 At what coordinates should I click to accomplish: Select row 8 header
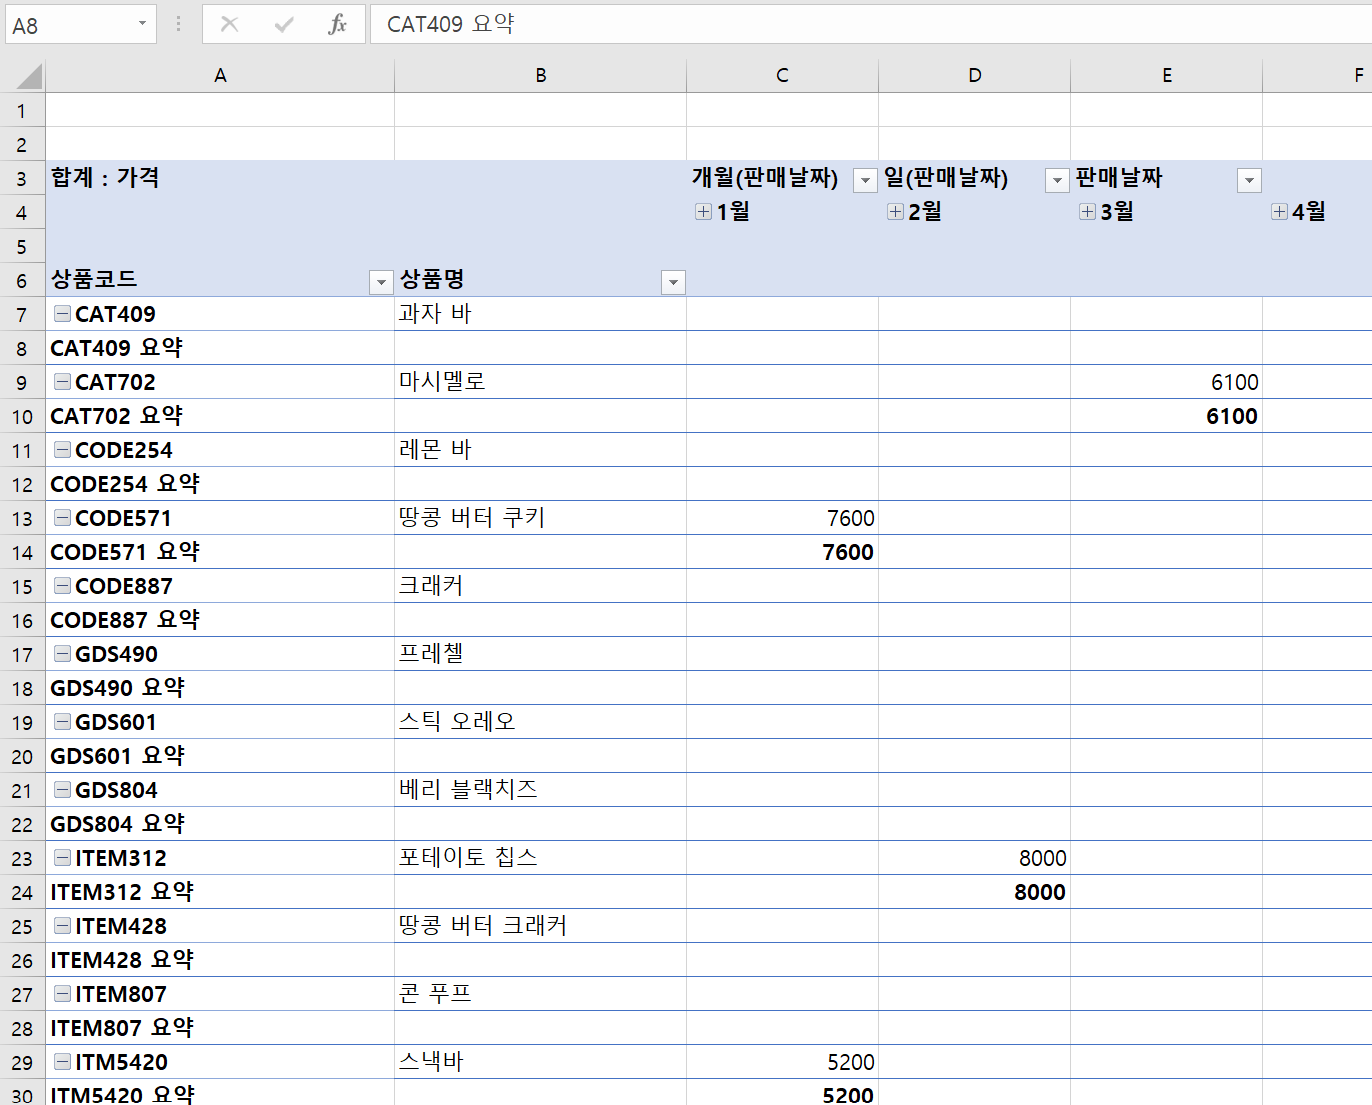click(x=22, y=349)
